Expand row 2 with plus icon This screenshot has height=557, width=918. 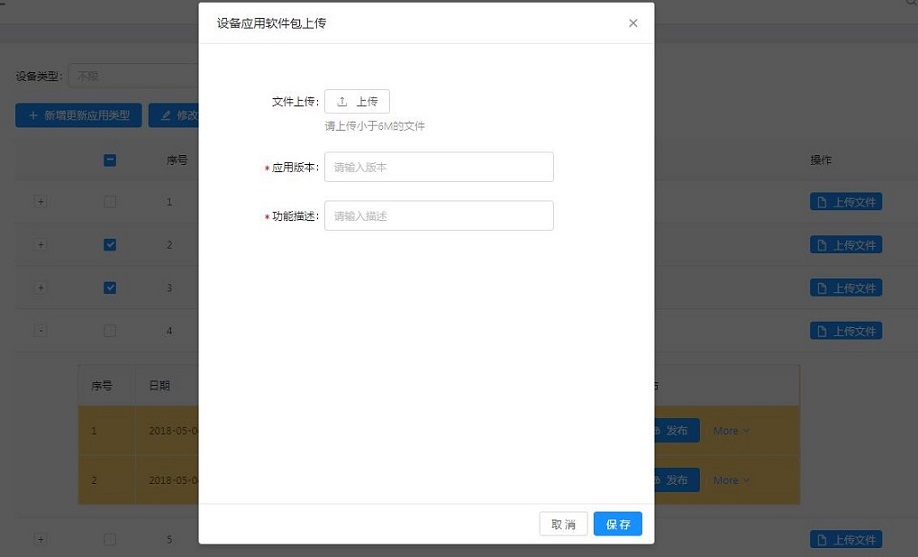click(x=40, y=245)
